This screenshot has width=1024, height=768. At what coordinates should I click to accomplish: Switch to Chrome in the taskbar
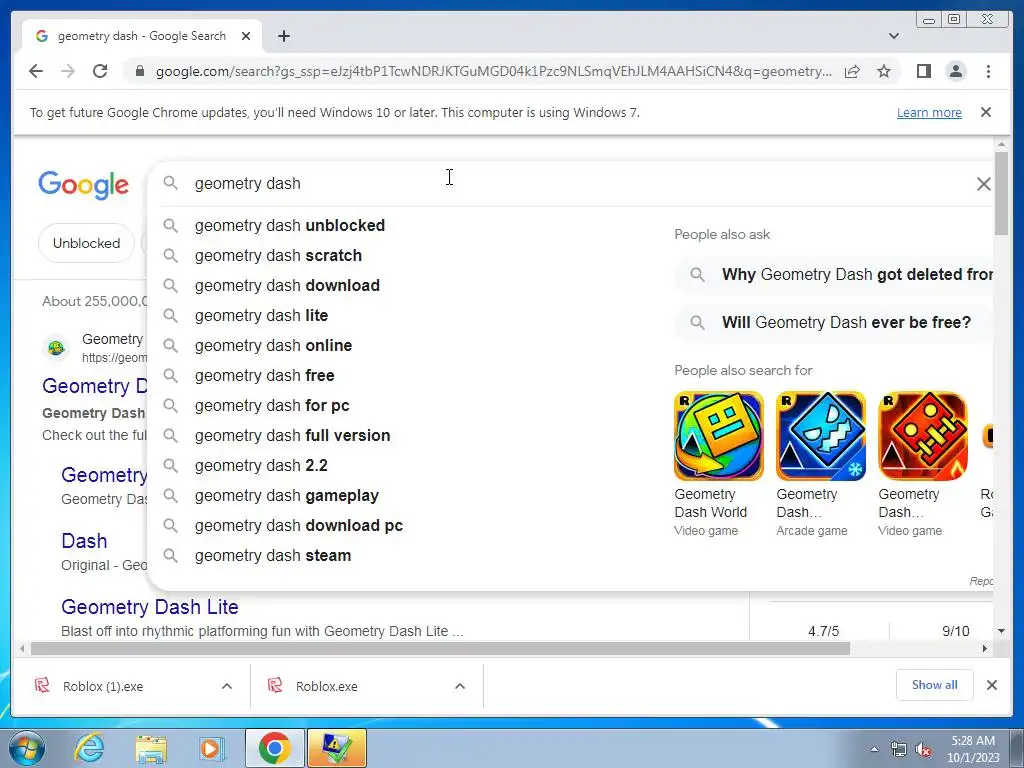tap(274, 748)
